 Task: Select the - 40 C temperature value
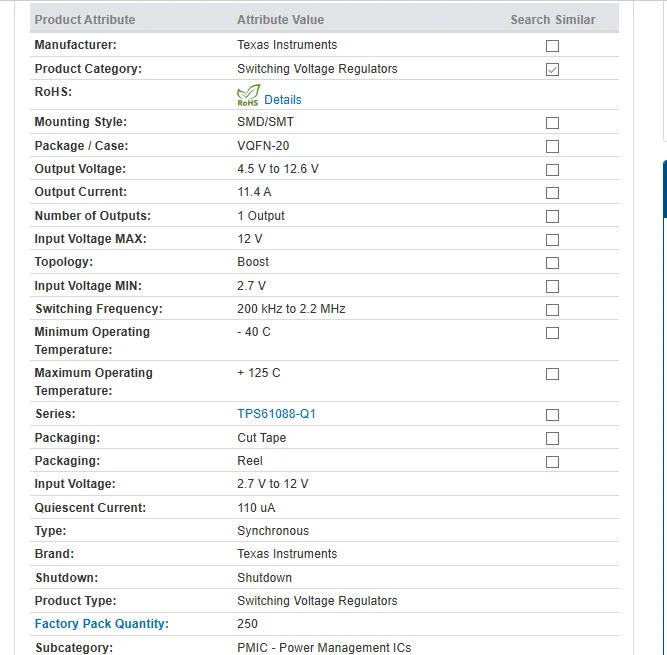coord(254,332)
